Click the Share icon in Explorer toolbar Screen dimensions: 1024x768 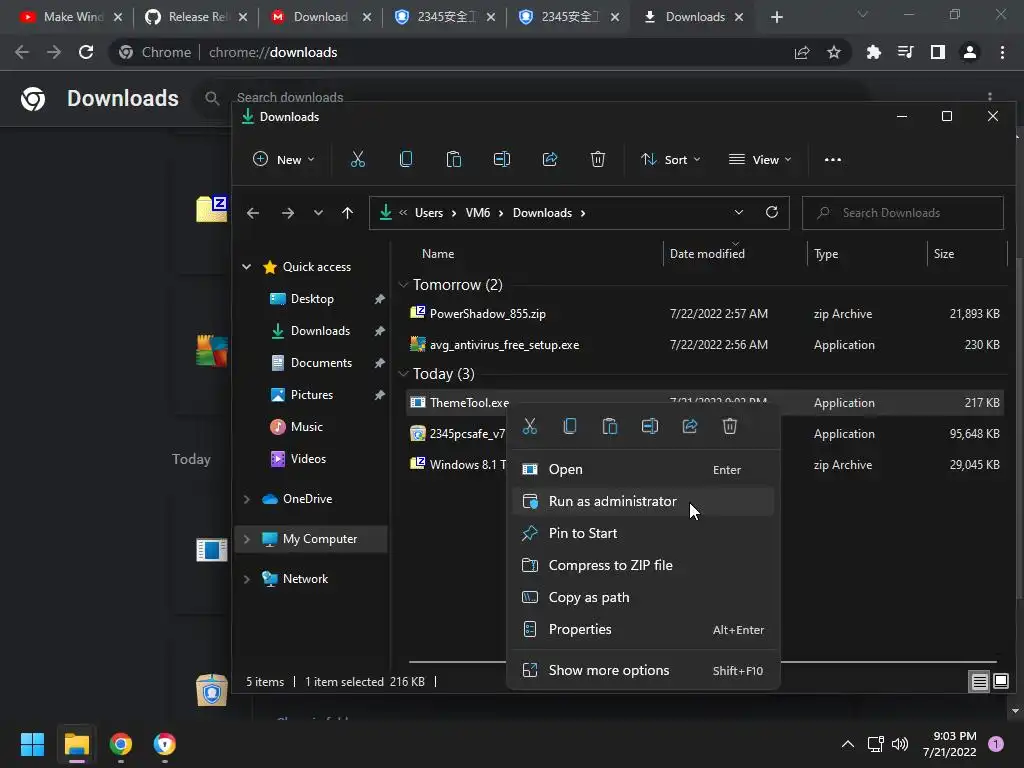(550, 159)
